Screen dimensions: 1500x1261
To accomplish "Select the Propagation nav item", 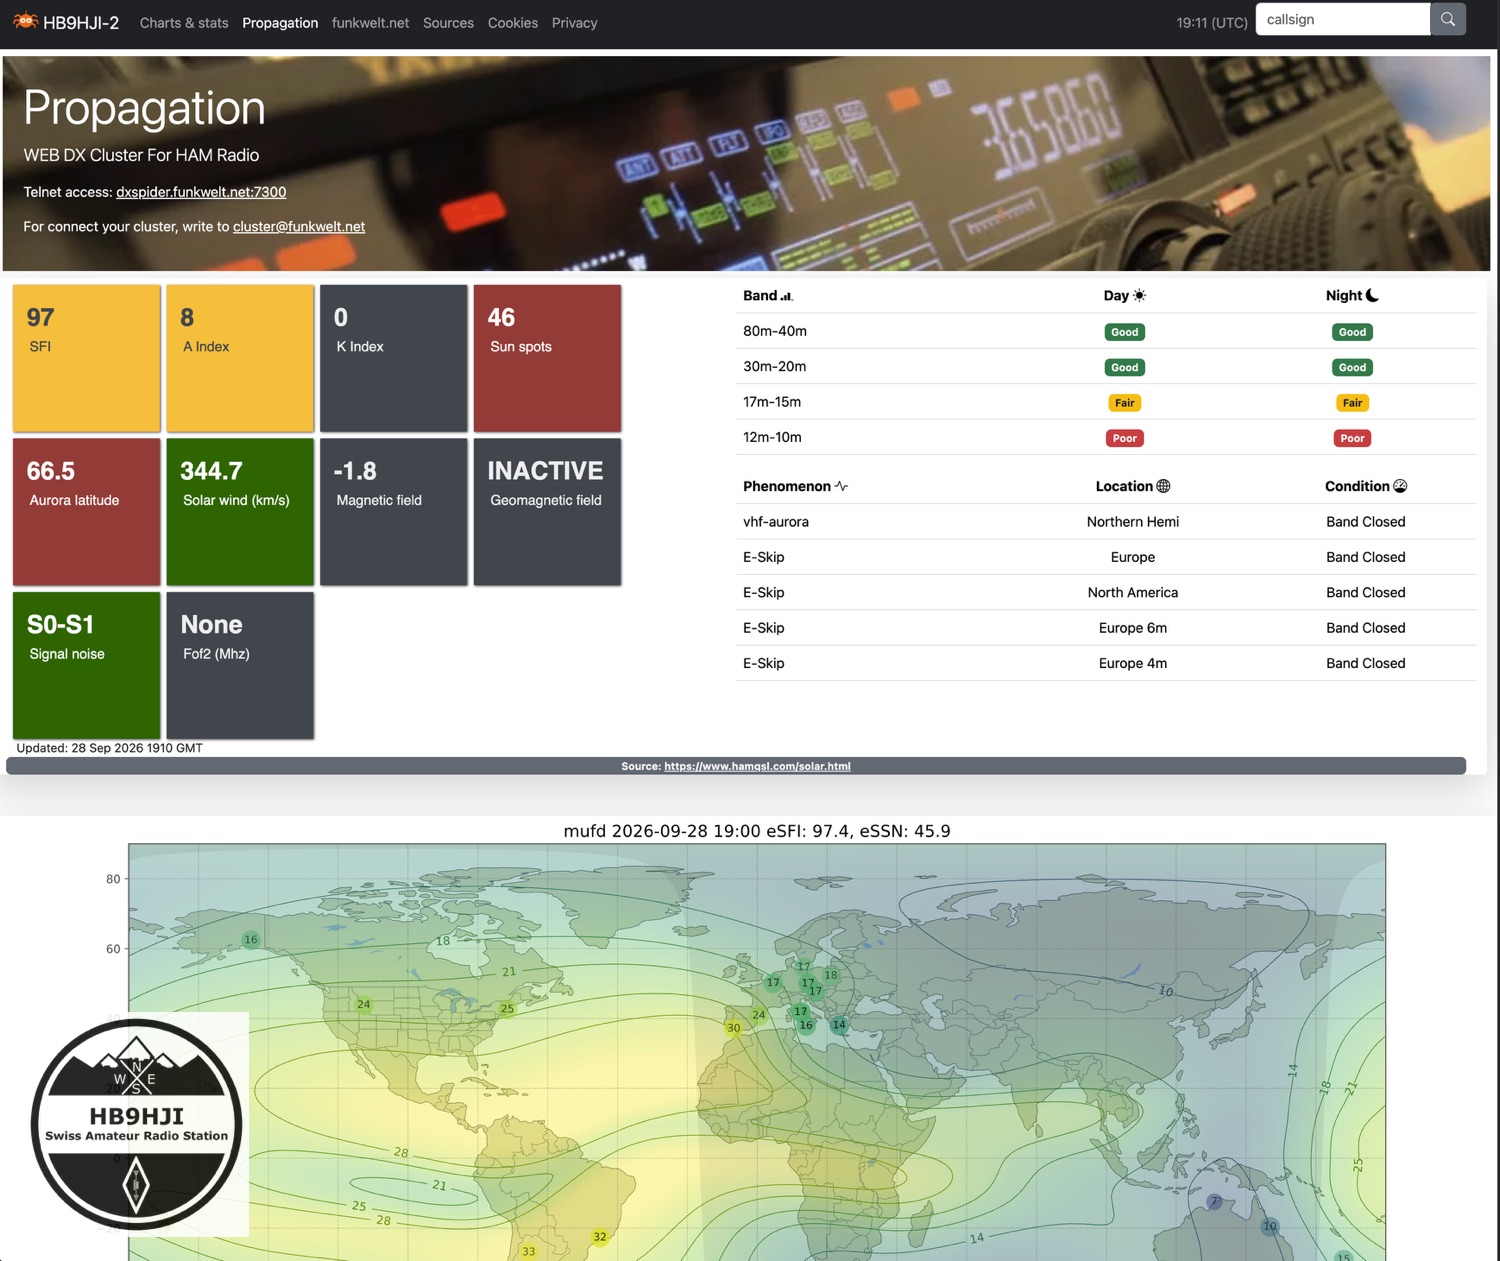I will tap(280, 22).
